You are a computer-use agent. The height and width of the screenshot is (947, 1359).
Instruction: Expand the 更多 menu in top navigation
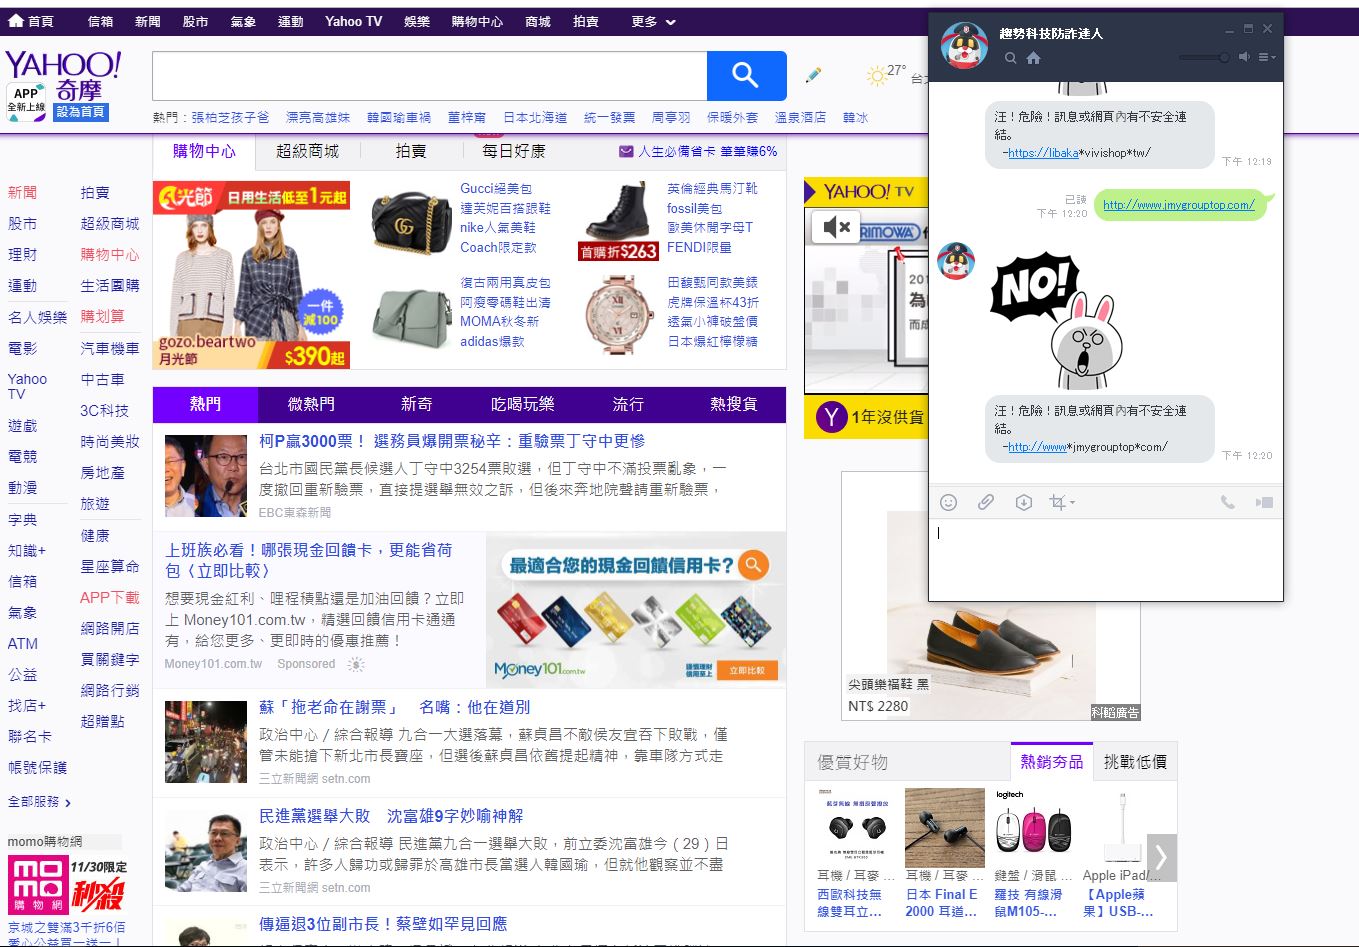tap(654, 21)
